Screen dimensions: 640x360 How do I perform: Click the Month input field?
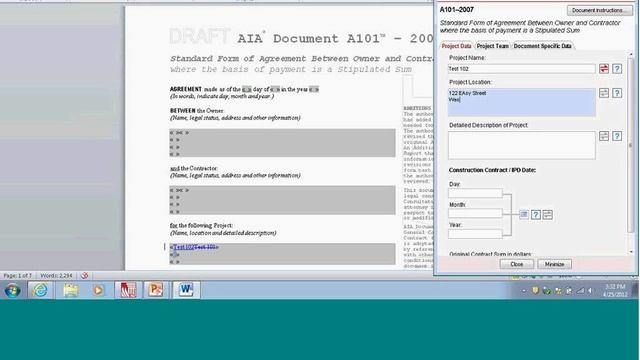tap(475, 213)
